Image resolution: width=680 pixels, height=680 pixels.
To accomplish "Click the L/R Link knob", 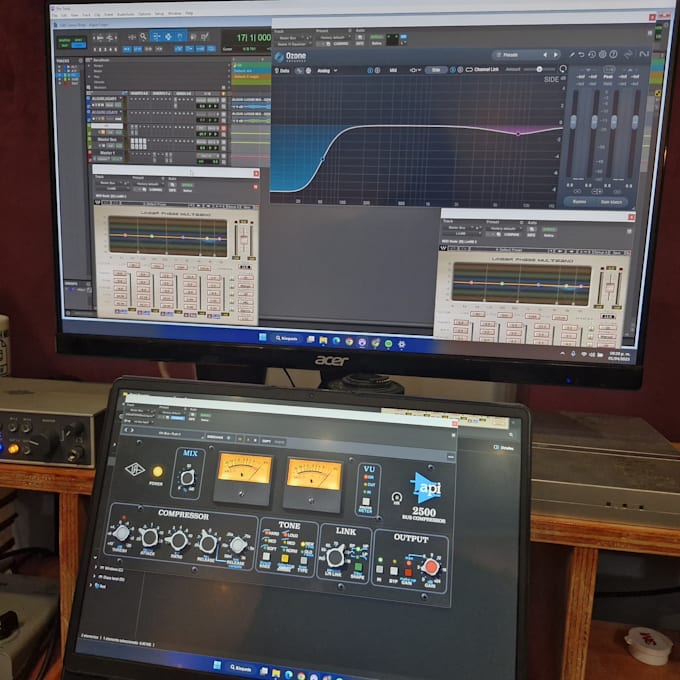I will (335, 557).
